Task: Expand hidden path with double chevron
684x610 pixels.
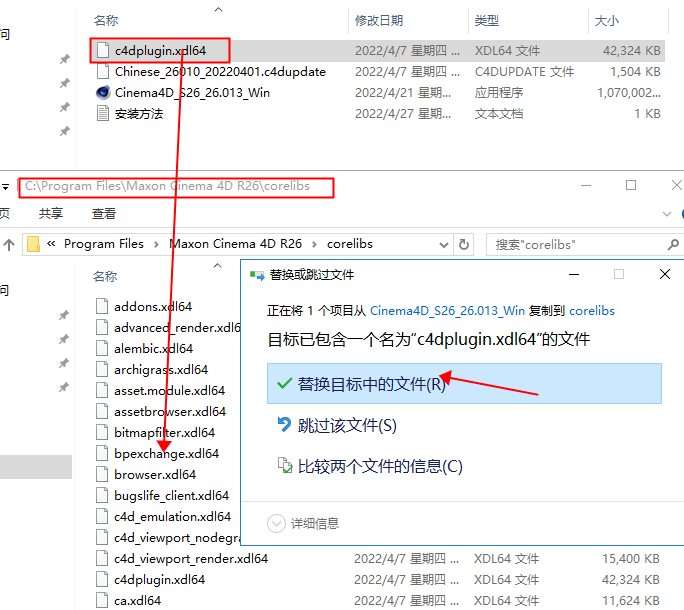Action: click(x=51, y=243)
